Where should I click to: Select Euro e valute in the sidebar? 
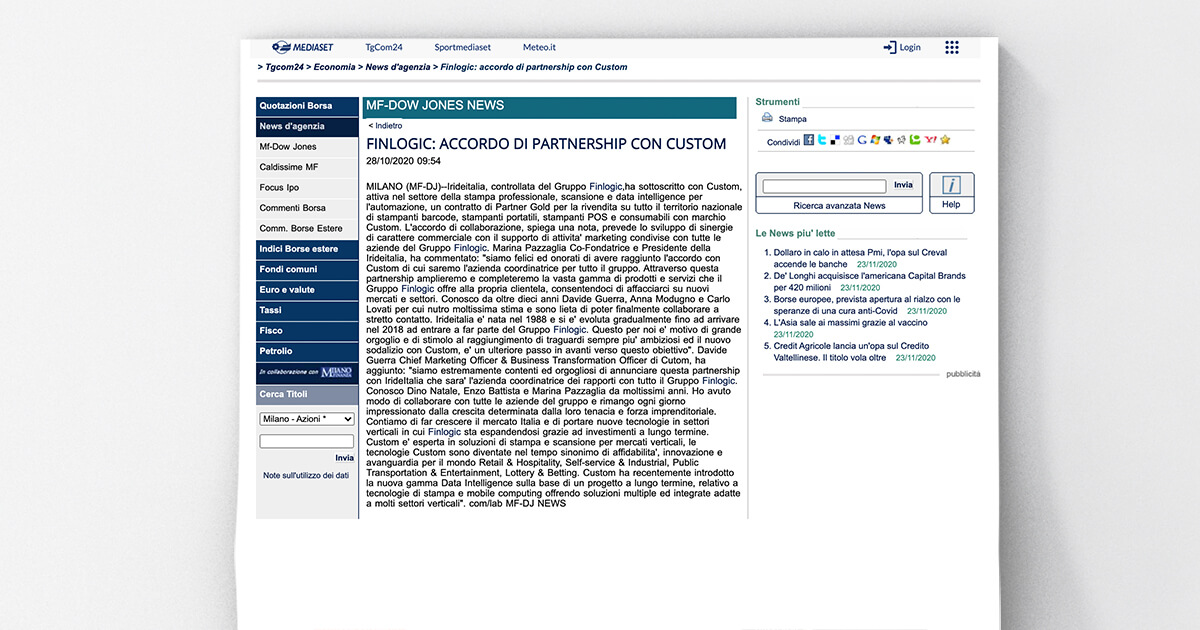(307, 290)
